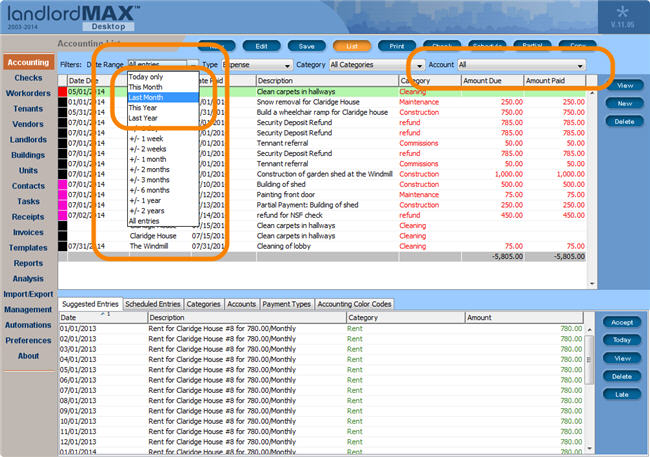Open the Accounting section in sidebar
Viewport: 650px width, 457px height.
pos(28,62)
